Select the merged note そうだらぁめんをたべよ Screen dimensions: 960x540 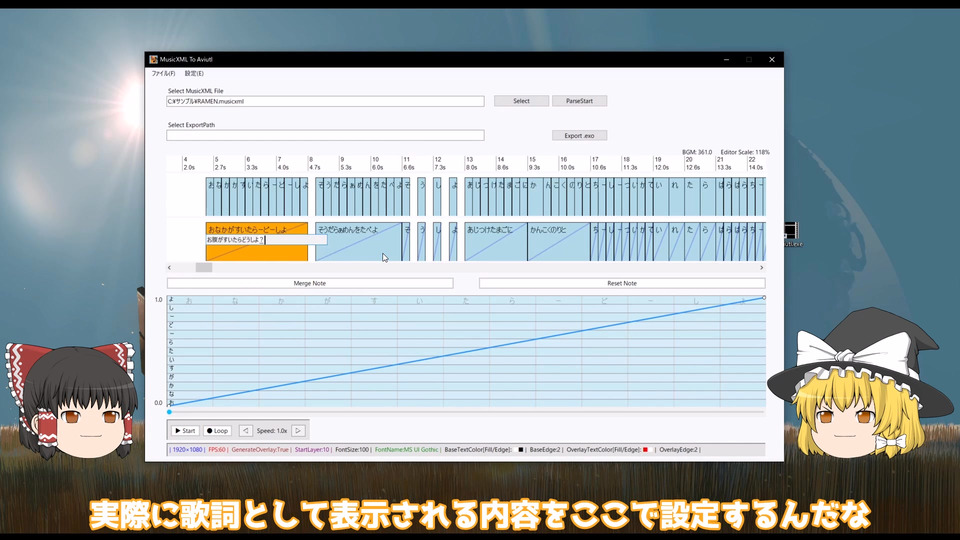[x=358, y=242]
